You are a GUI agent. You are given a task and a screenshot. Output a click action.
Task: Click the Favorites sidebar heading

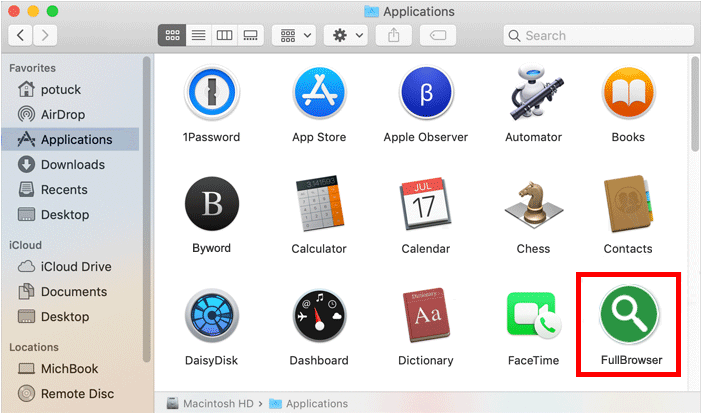tap(32, 68)
